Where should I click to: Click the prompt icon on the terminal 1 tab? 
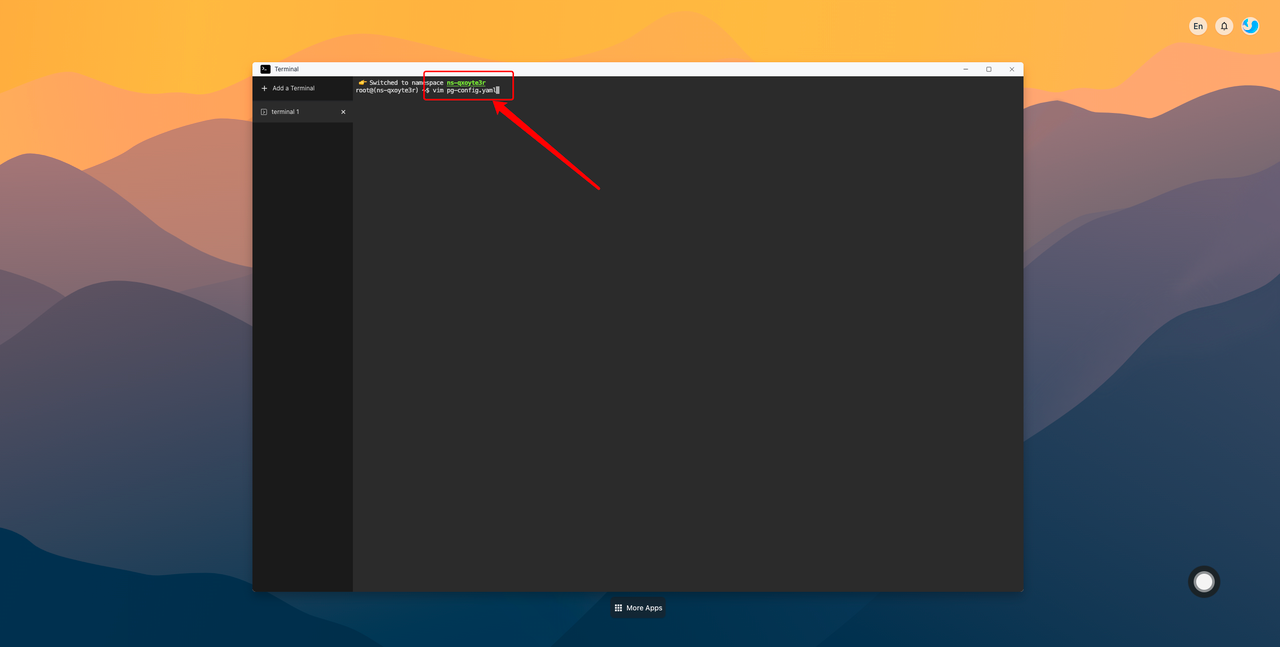point(266,111)
